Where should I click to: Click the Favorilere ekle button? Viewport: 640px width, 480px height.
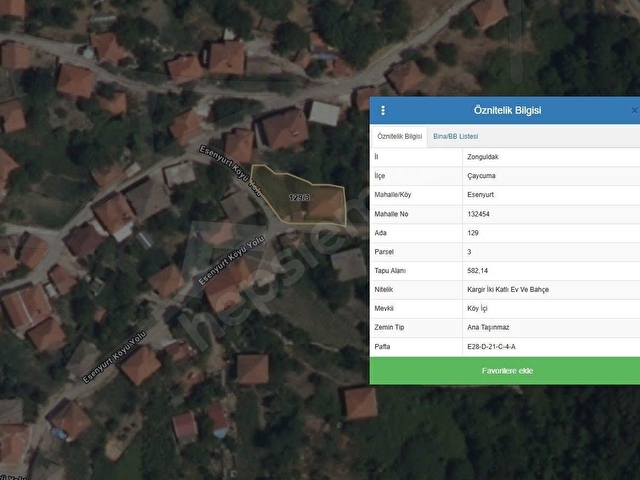point(507,371)
